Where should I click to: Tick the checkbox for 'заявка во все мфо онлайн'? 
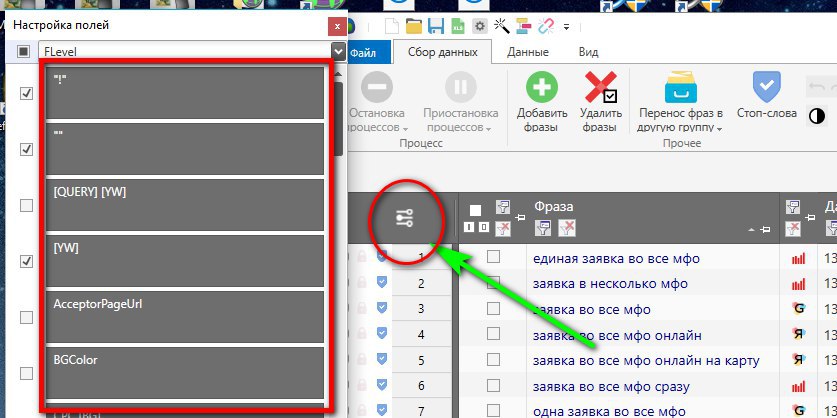click(x=493, y=334)
